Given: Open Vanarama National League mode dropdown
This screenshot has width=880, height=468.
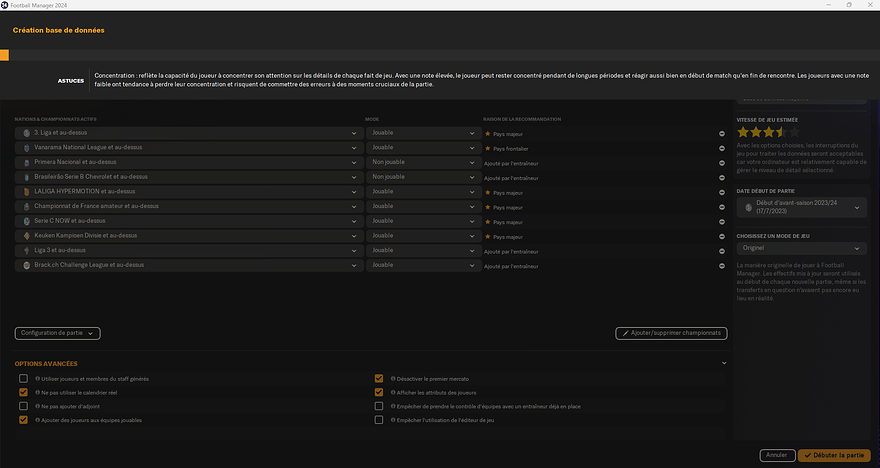Looking at the screenshot, I should 424,148.
